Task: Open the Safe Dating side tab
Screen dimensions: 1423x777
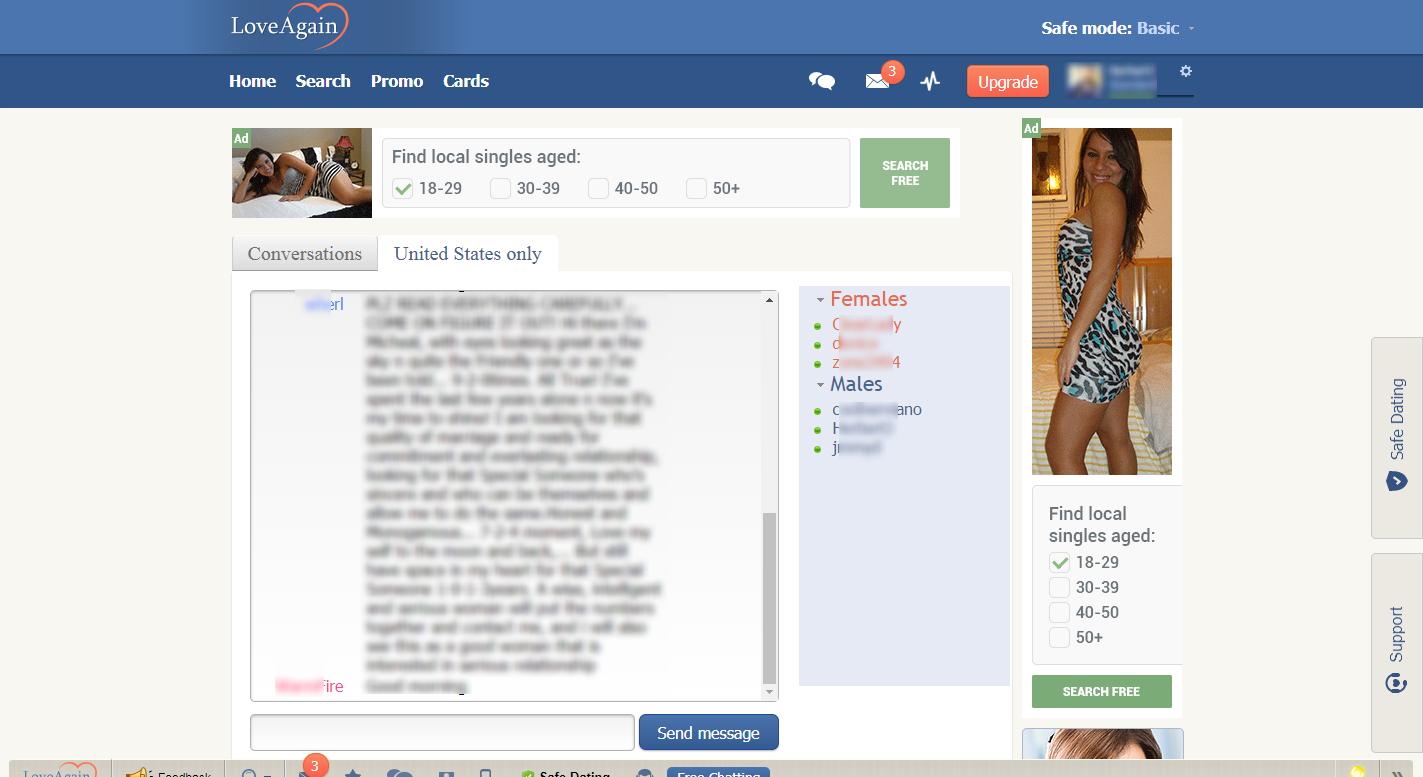Action: click(1397, 437)
